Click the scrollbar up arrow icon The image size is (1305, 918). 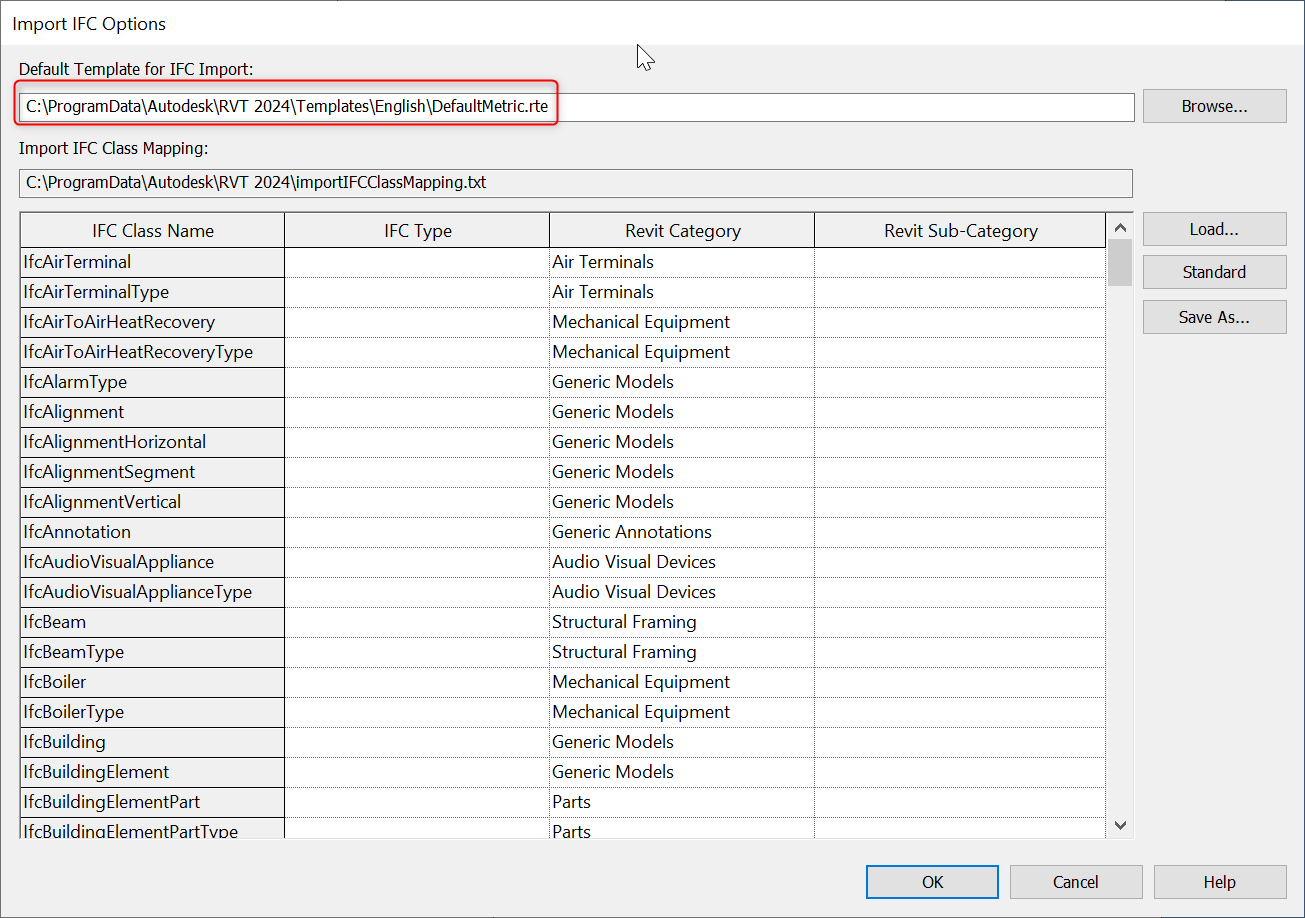click(x=1120, y=227)
